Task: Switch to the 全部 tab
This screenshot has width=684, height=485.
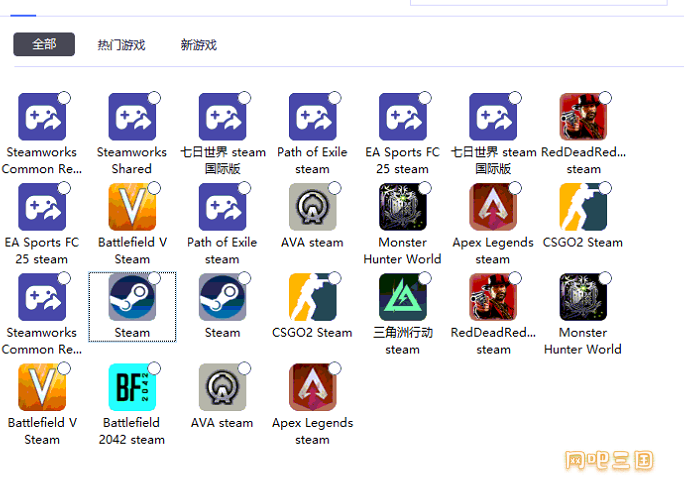Action: 44,44
